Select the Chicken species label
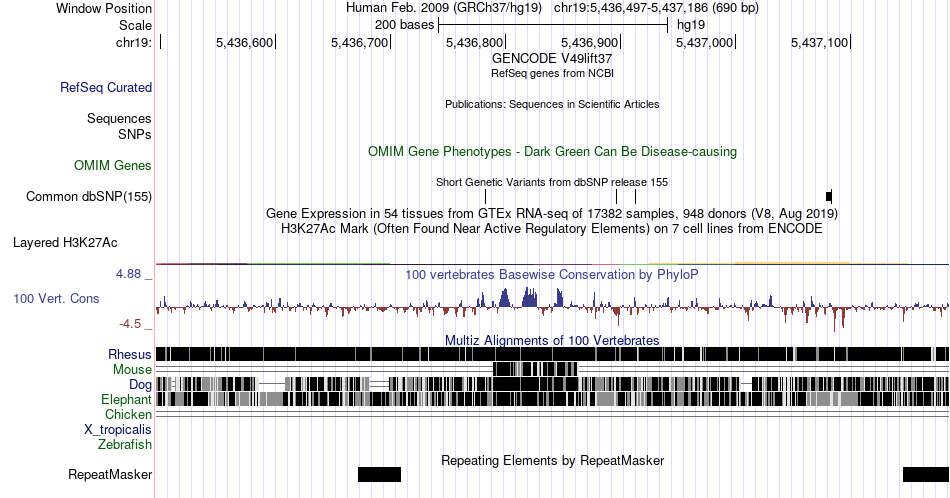 pyautogui.click(x=128, y=414)
